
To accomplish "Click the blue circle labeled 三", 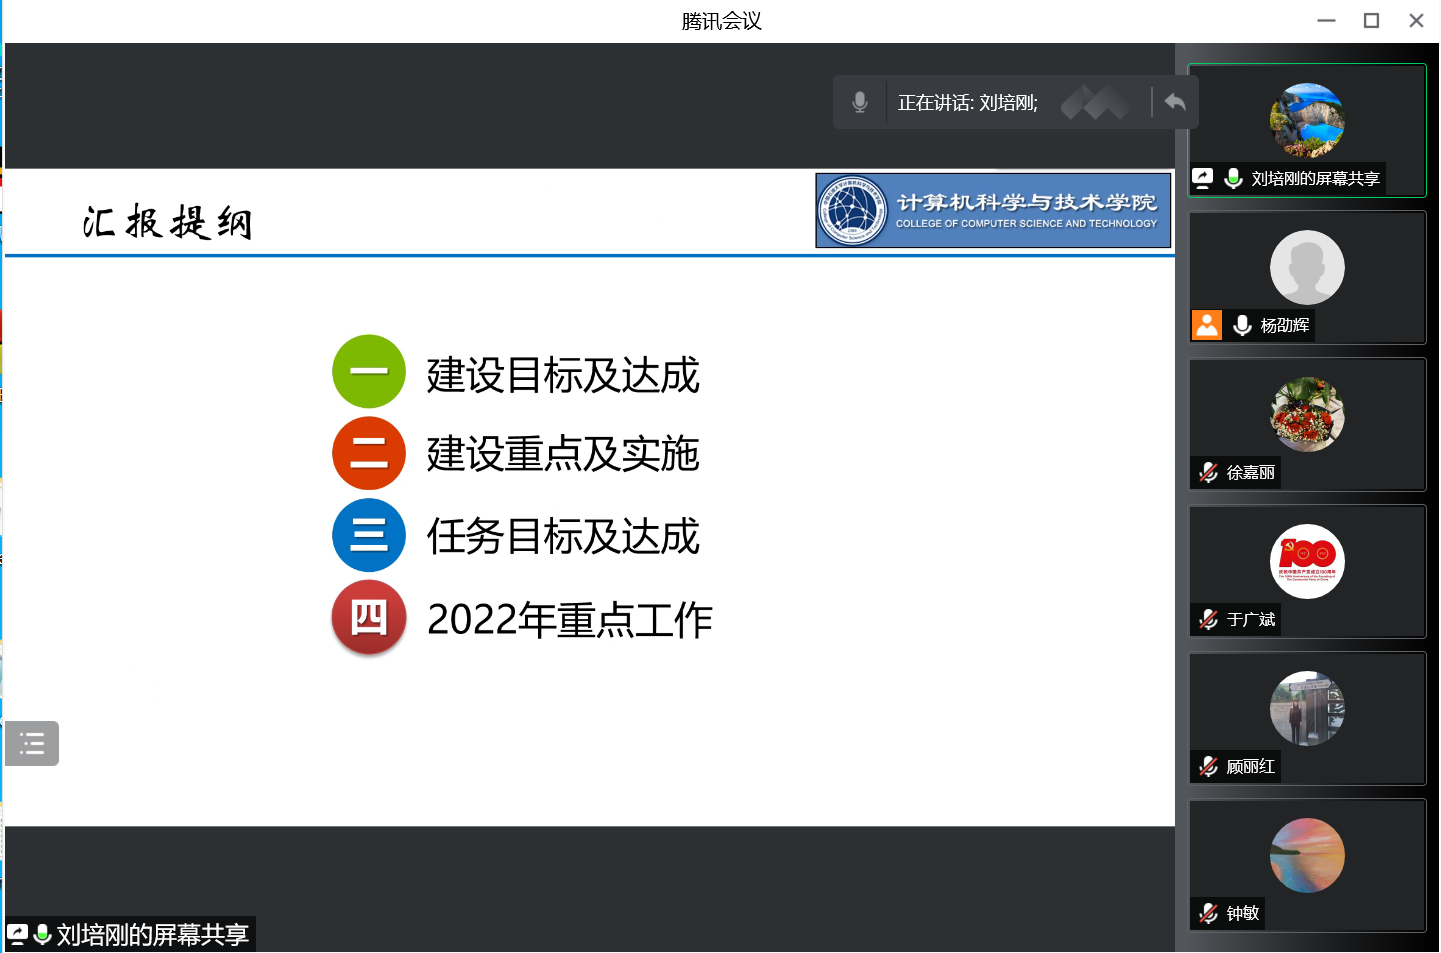I will click(x=369, y=535).
